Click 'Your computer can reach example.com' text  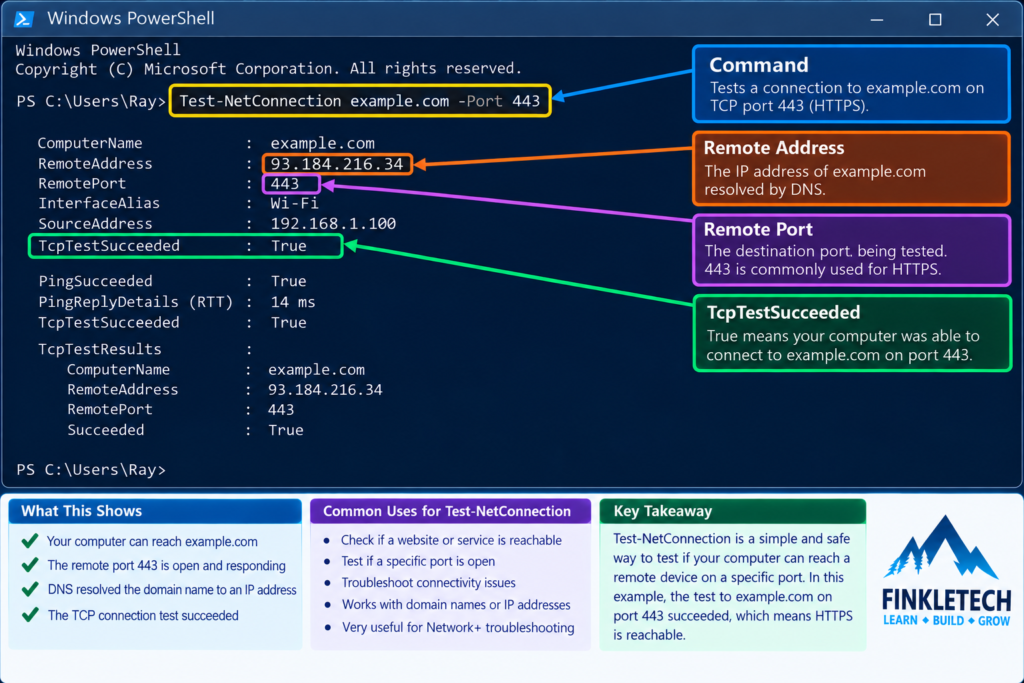tap(152, 541)
